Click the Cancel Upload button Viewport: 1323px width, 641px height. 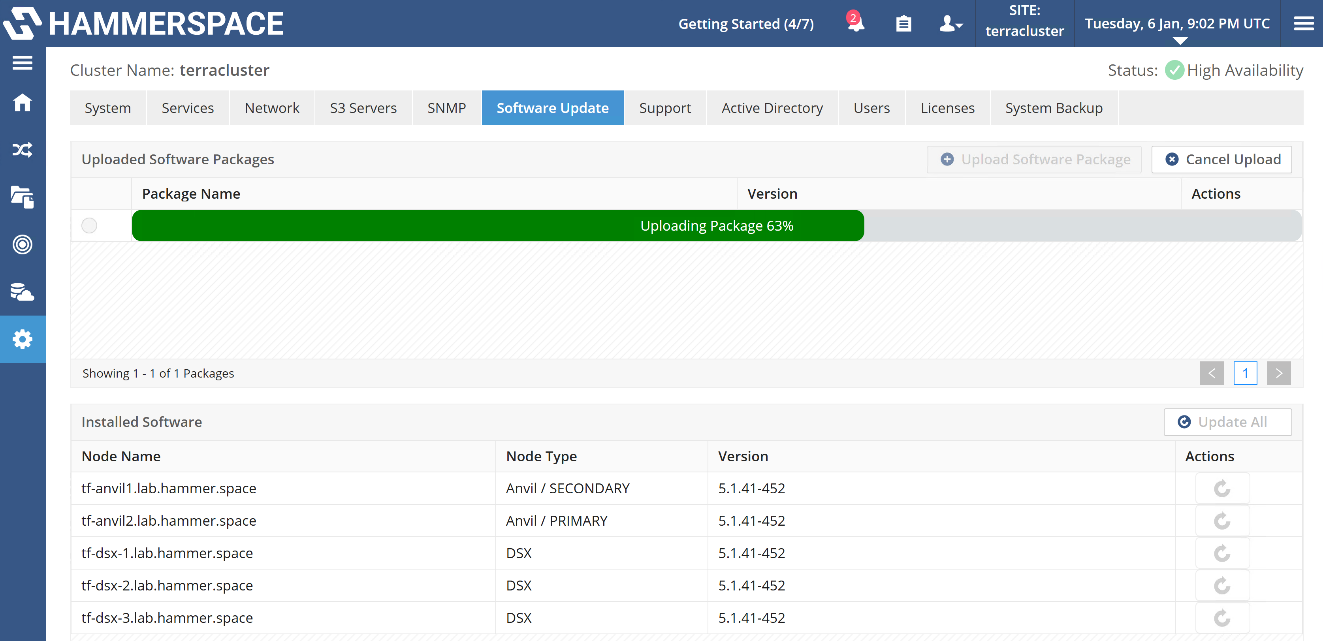[1222, 159]
